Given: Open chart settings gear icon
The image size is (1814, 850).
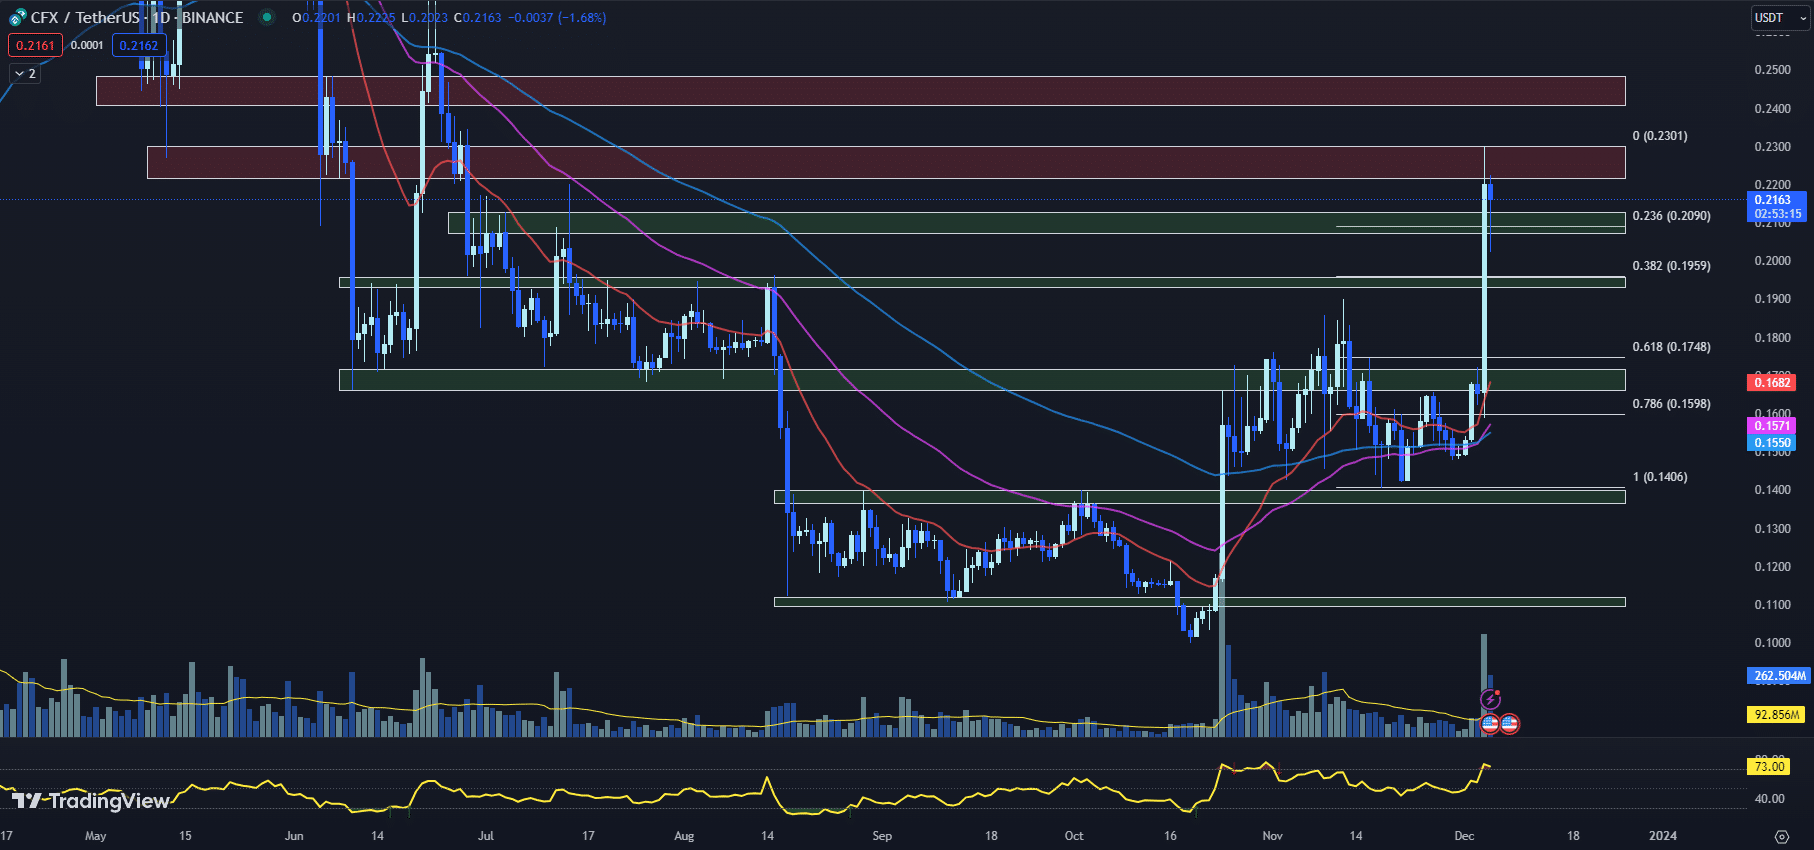Looking at the screenshot, I should tap(1781, 836).
